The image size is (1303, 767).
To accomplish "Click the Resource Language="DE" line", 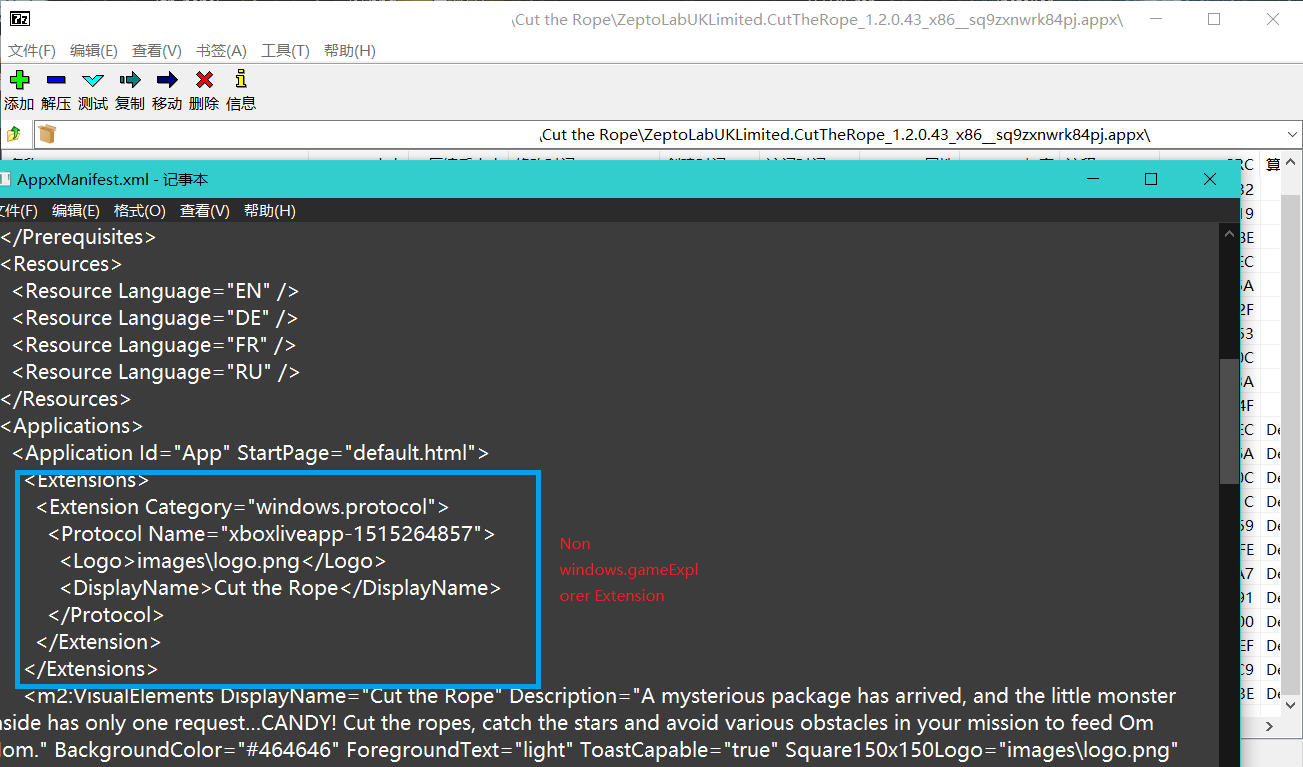I will [155, 318].
